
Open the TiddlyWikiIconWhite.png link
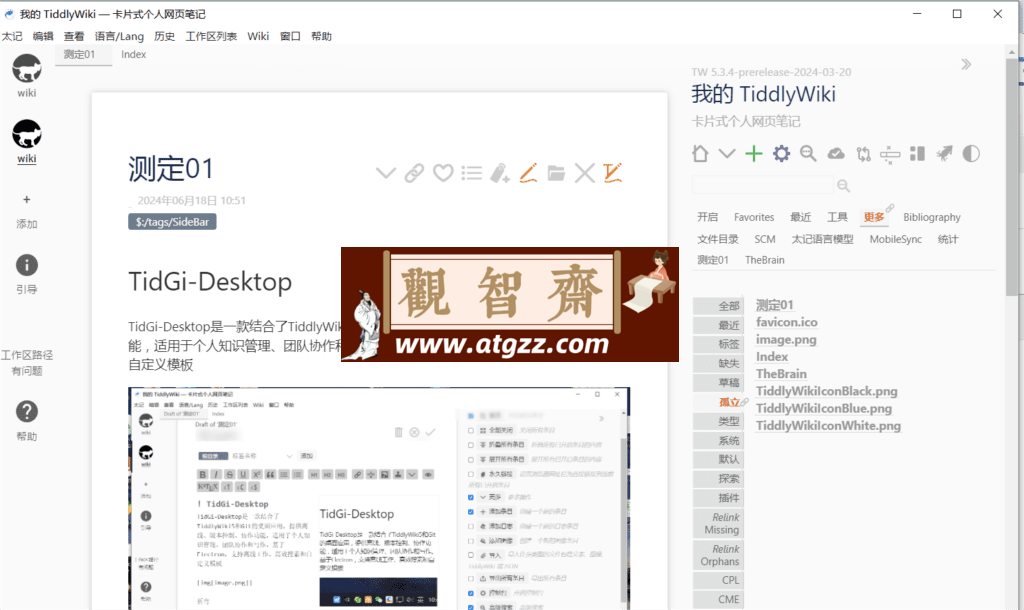coord(828,425)
